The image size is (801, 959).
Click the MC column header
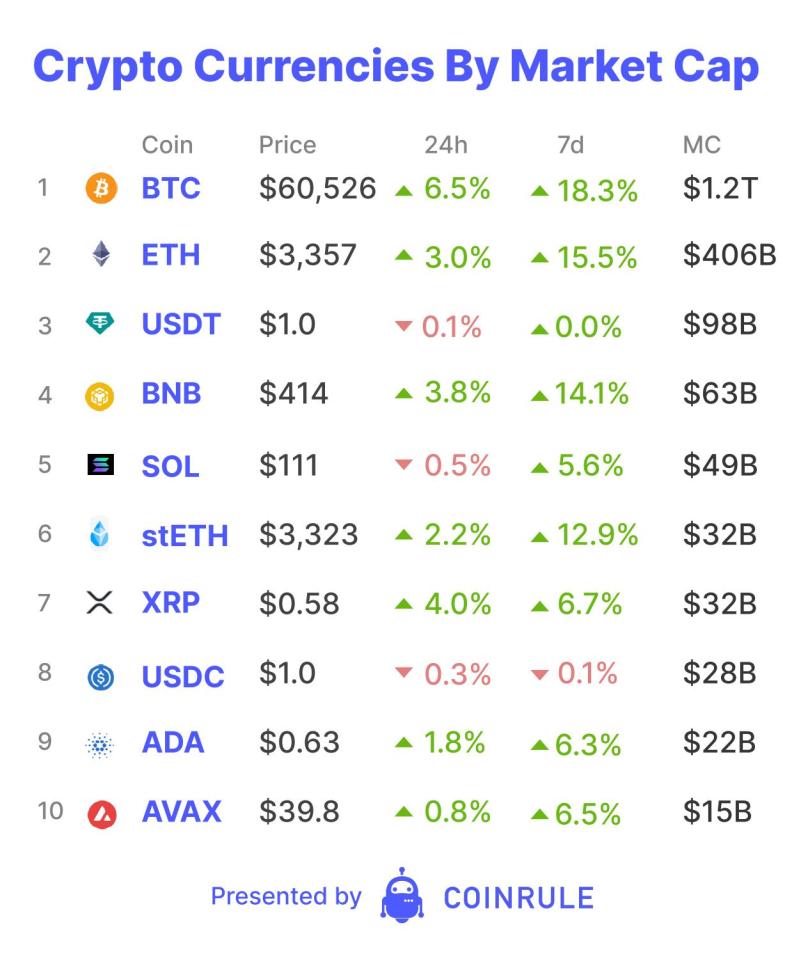[x=701, y=145]
